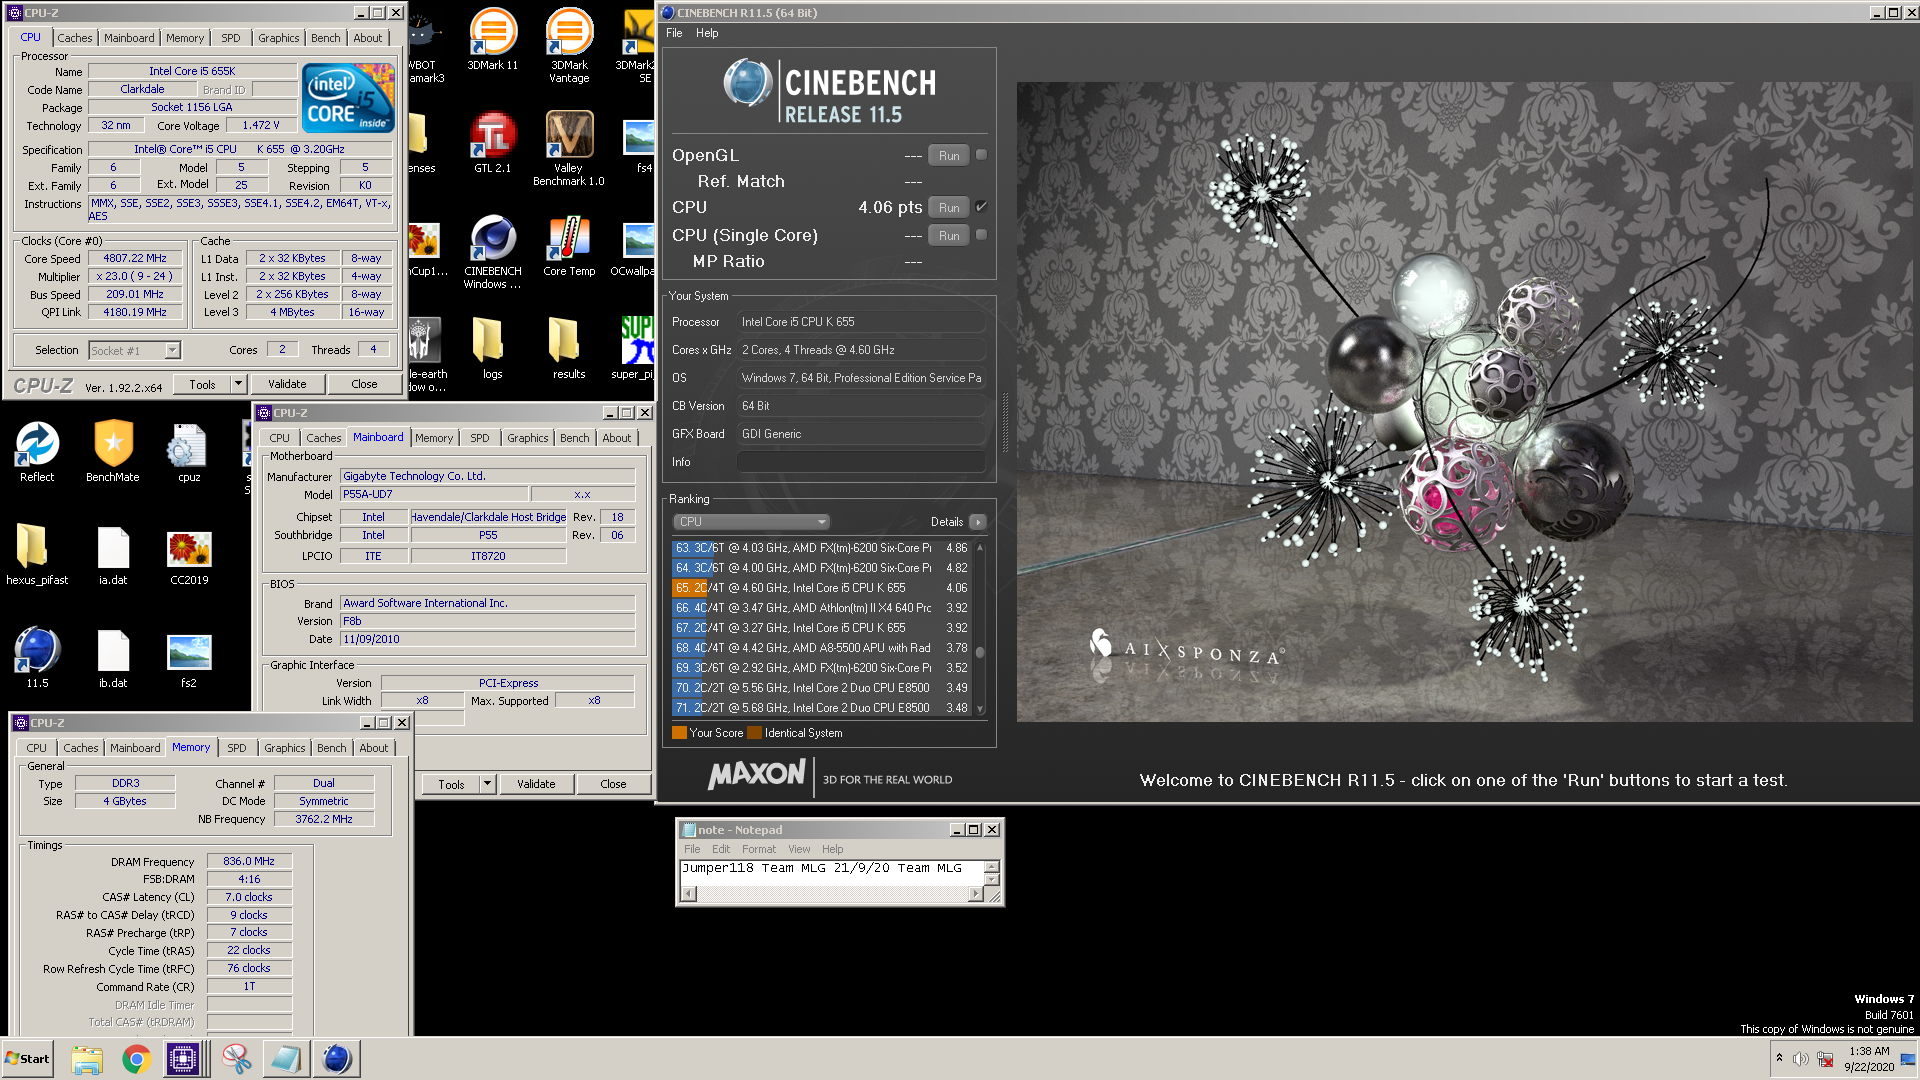Open the CC2019 image icon
Image resolution: width=1920 pixels, height=1080 pixels.
(189, 555)
